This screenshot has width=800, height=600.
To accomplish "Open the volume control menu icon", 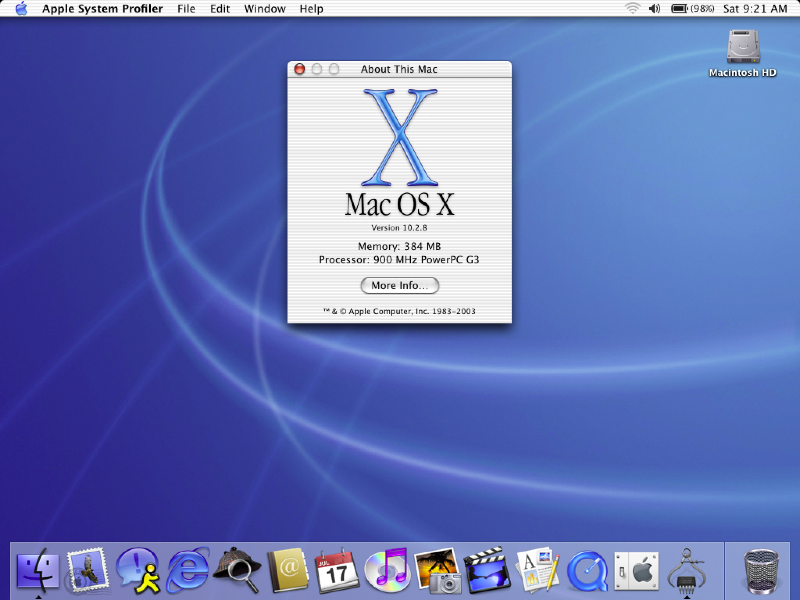I will pos(655,9).
